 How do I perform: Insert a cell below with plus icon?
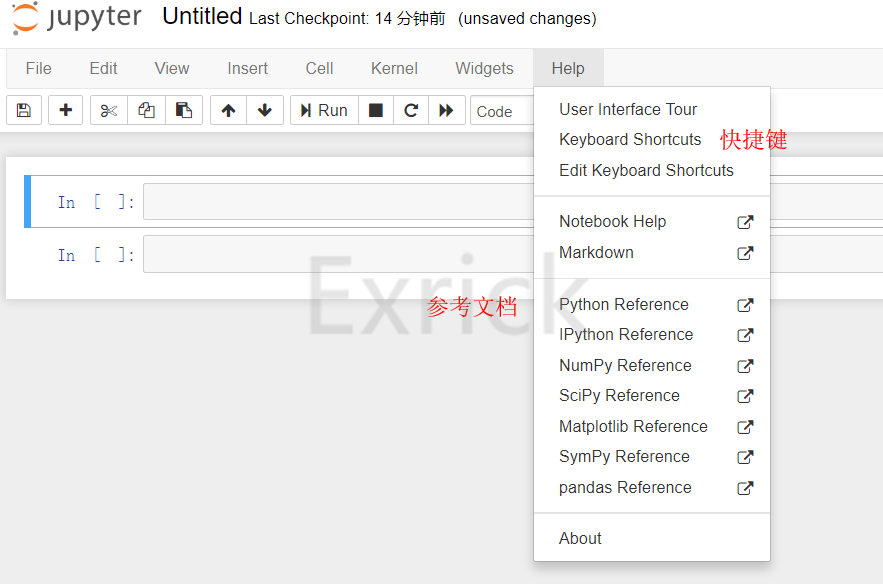click(x=65, y=110)
